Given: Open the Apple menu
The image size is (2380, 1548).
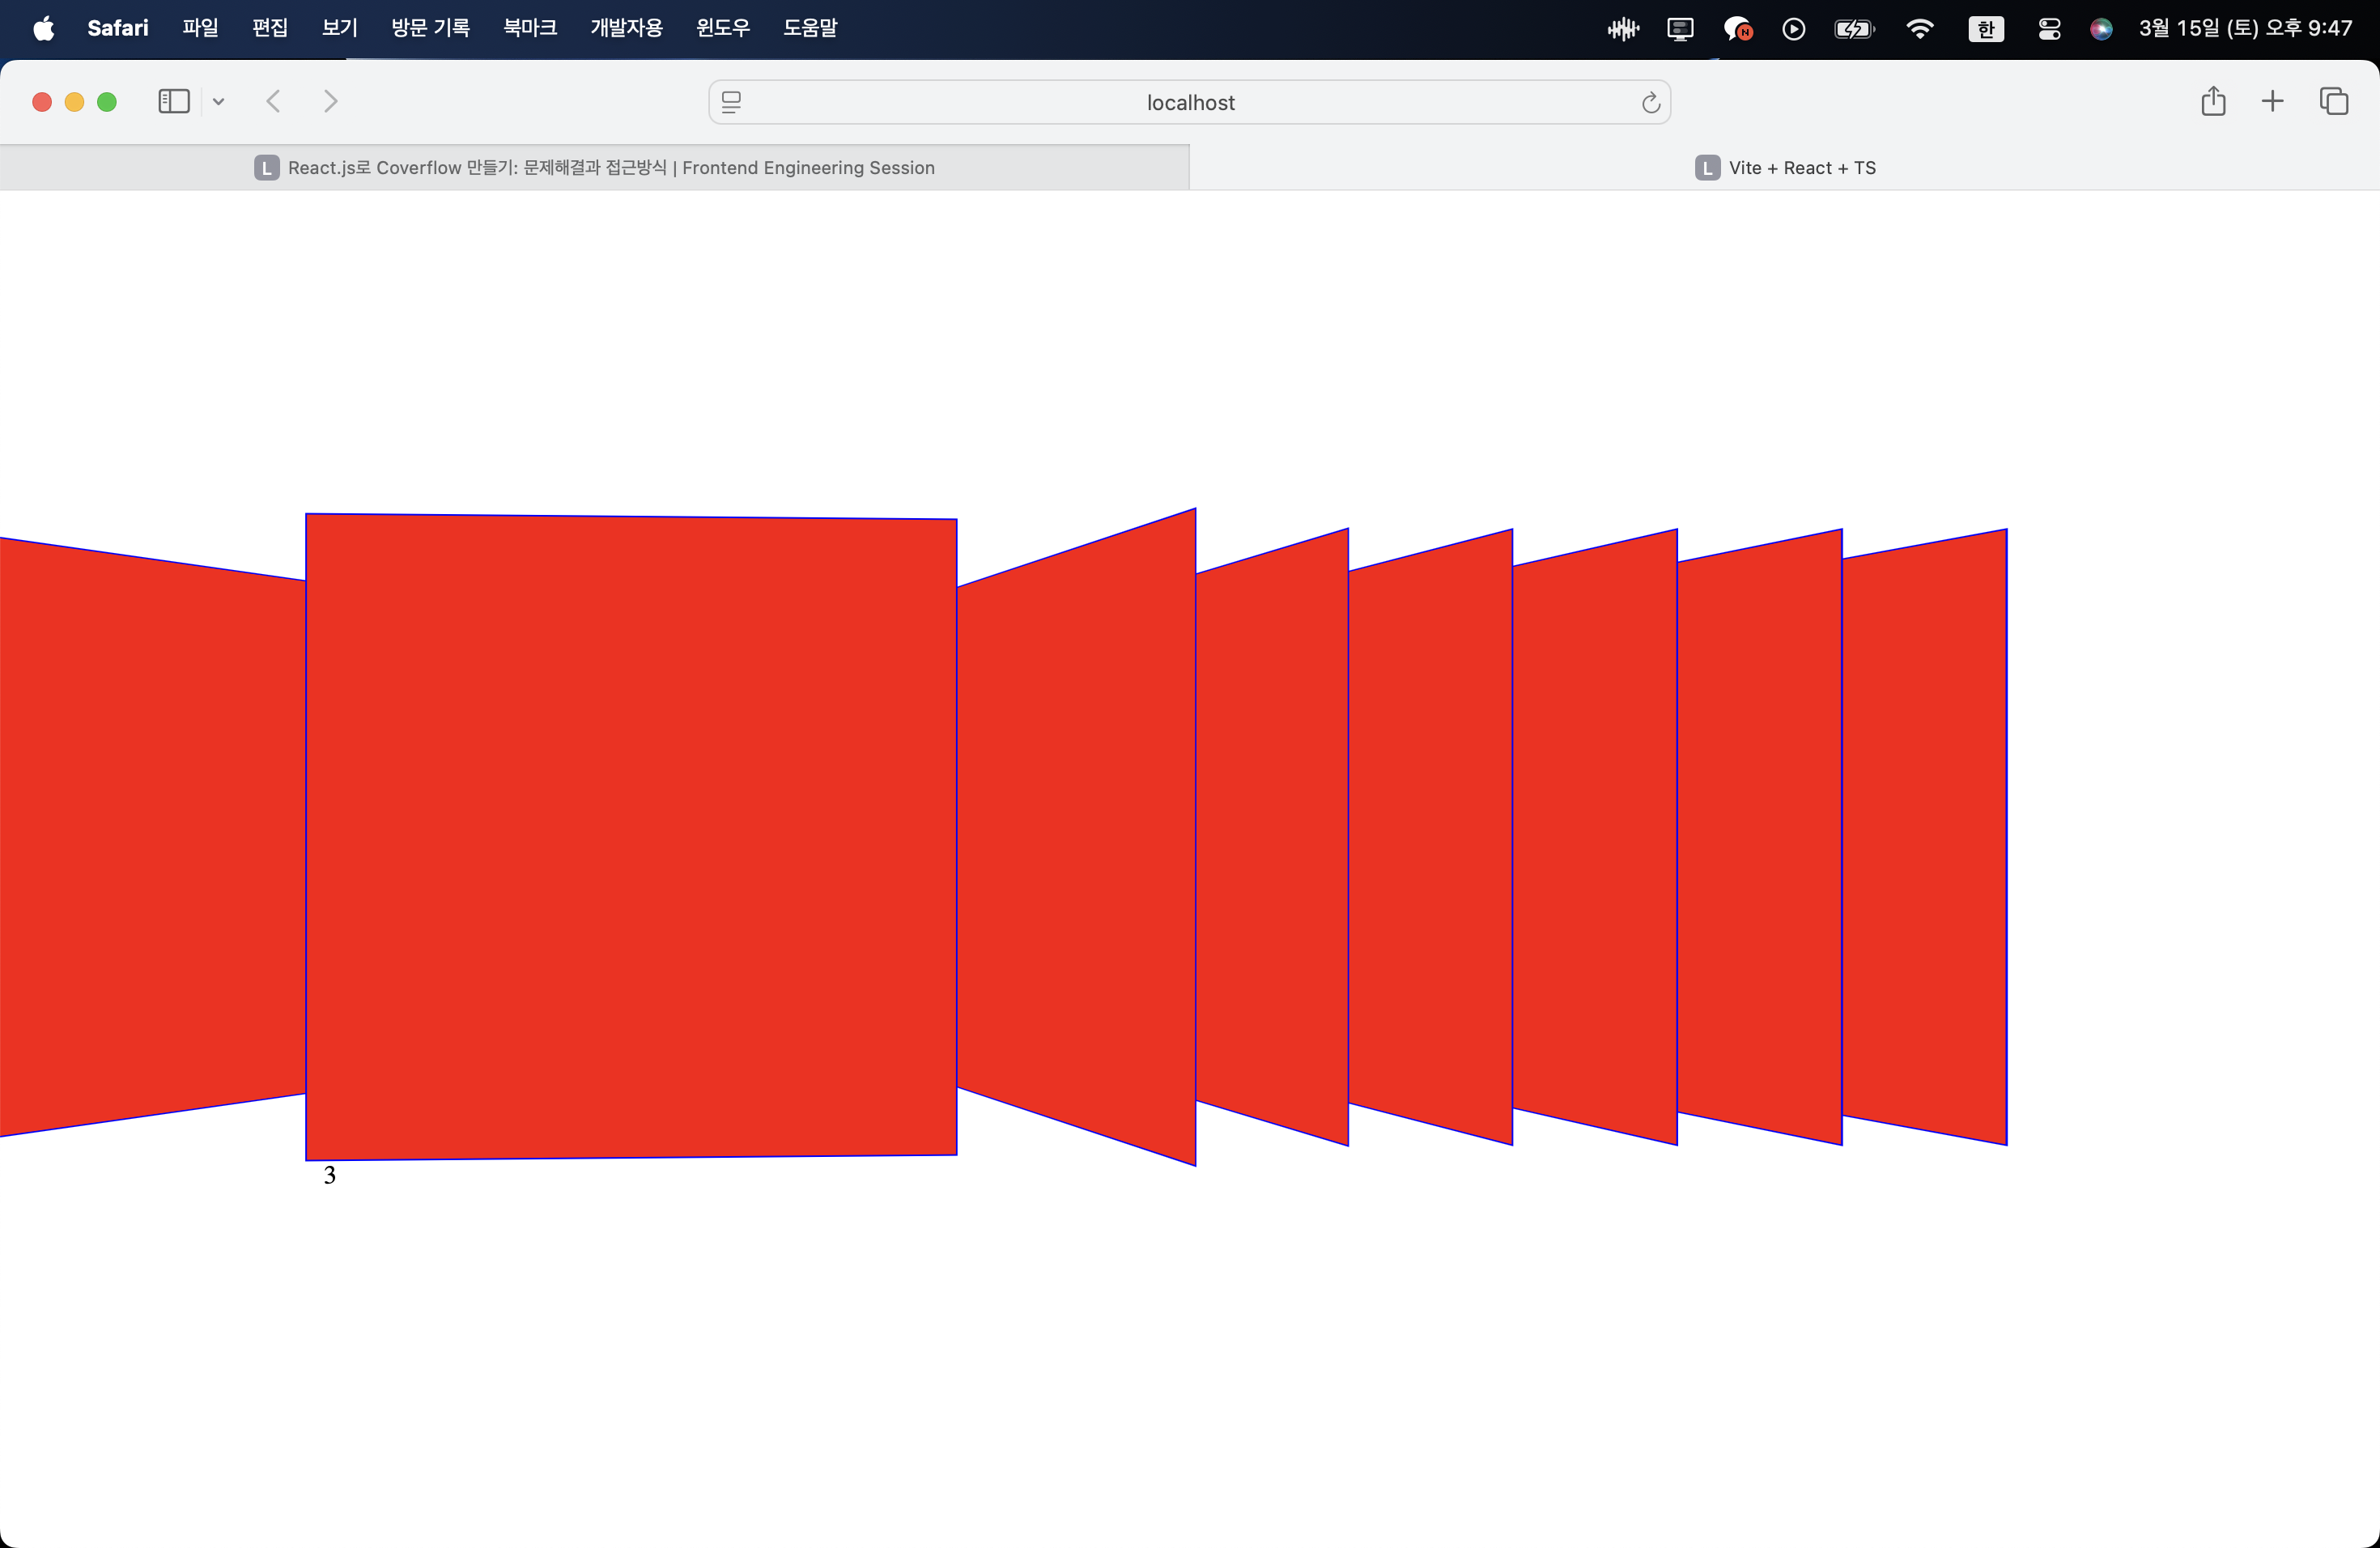Looking at the screenshot, I should (x=43, y=28).
